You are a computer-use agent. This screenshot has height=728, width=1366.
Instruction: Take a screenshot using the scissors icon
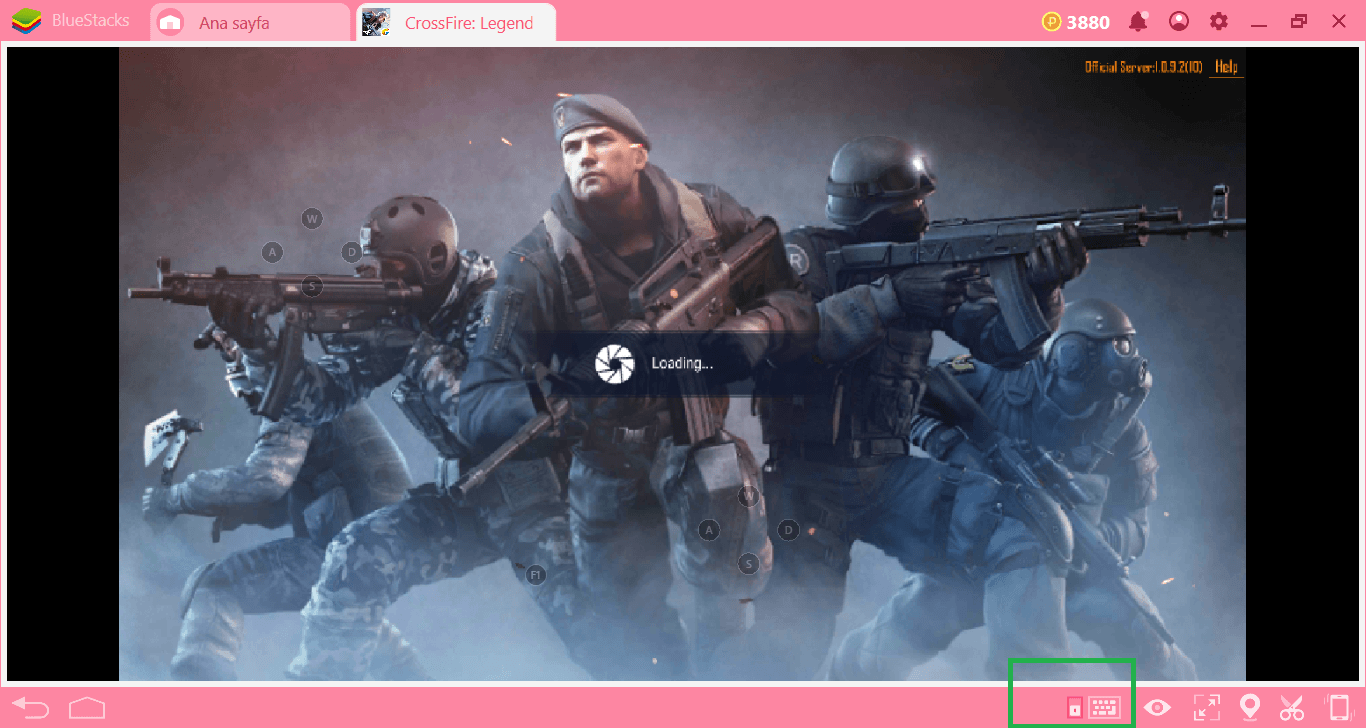(1292, 708)
